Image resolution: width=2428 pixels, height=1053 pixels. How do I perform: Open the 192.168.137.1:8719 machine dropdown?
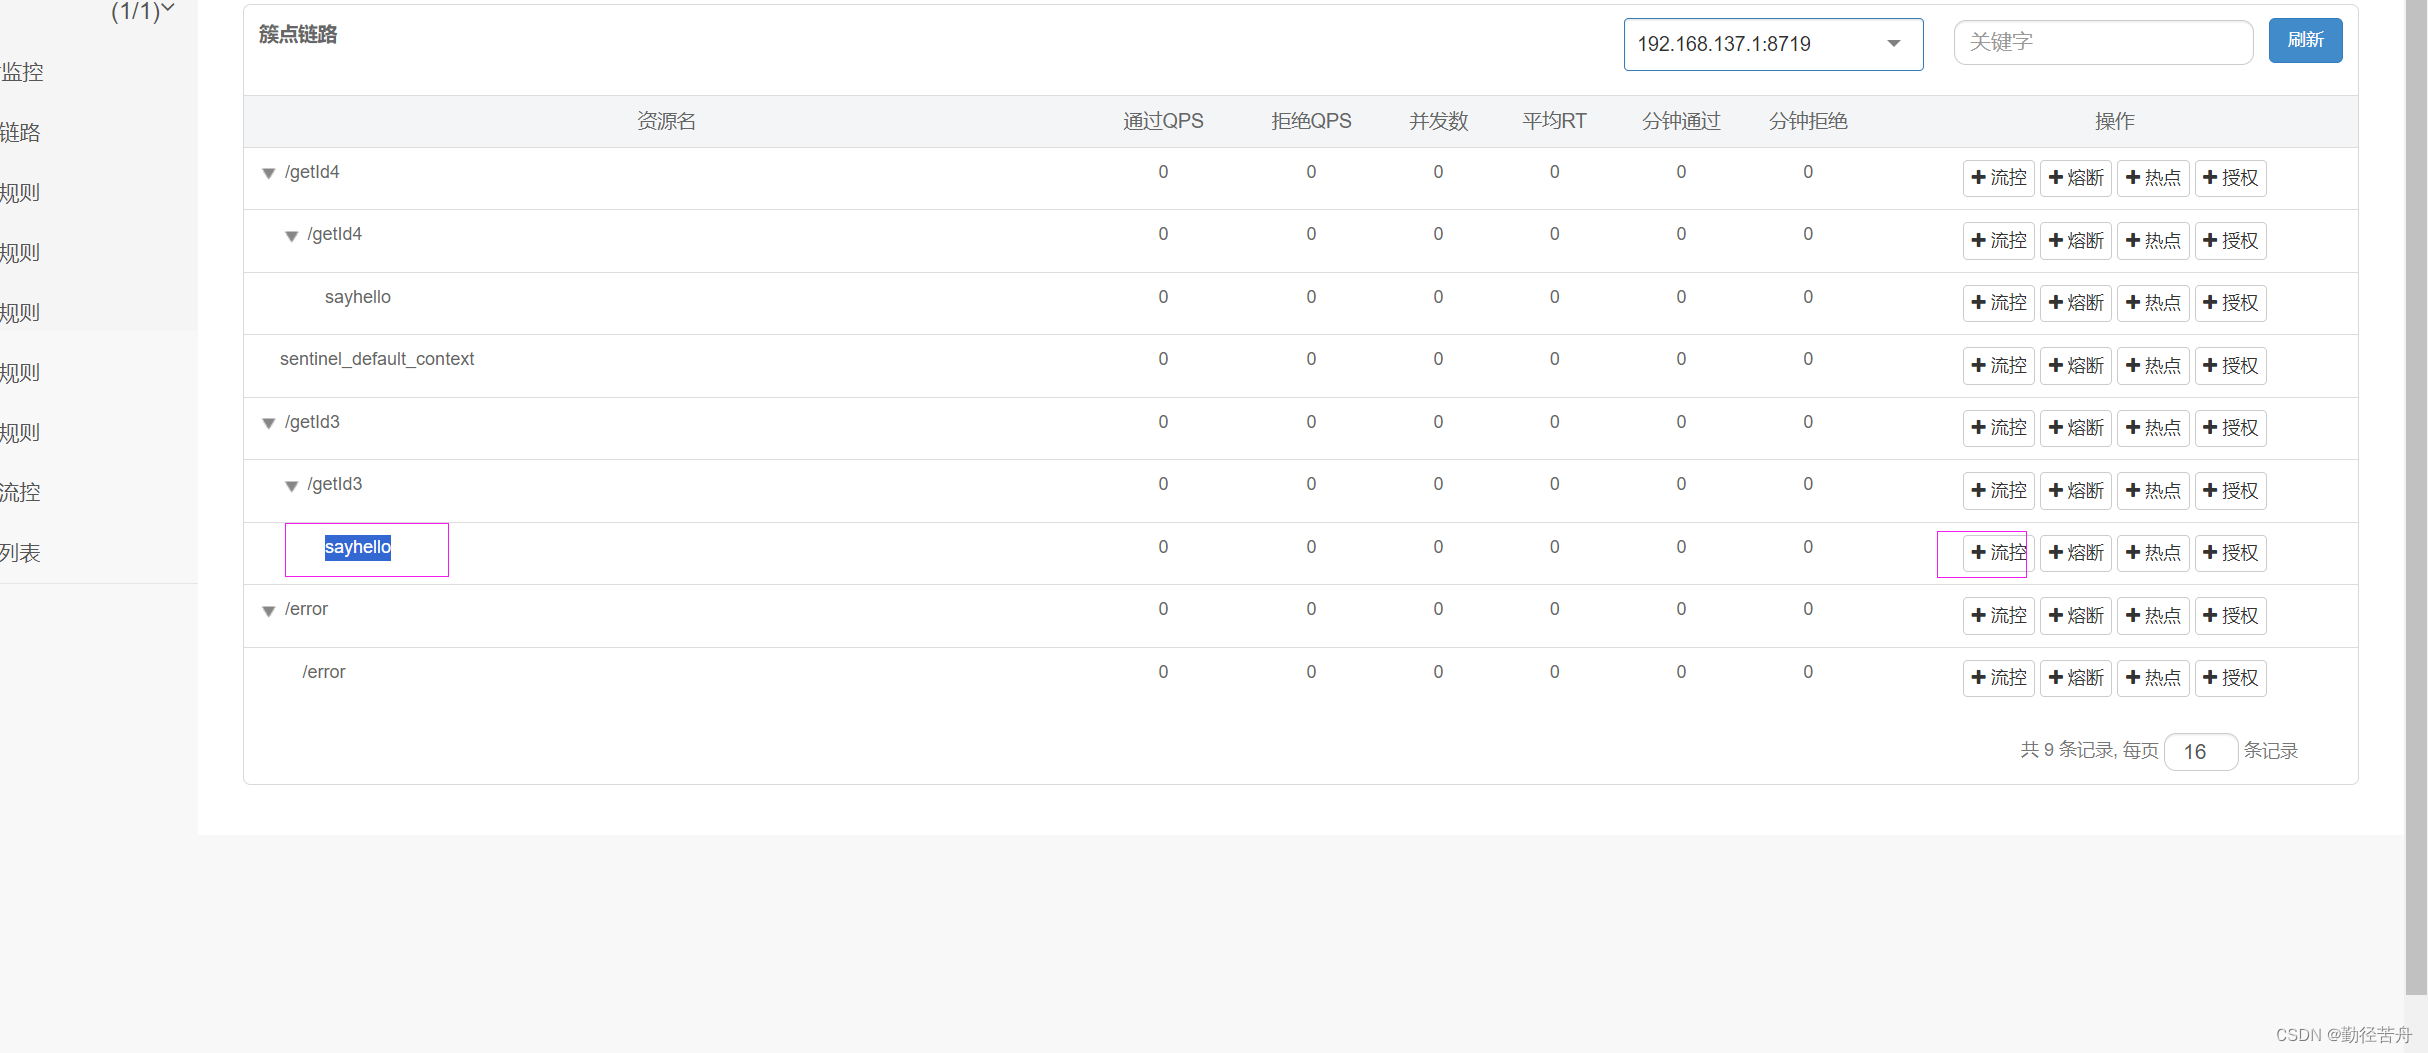[1773, 44]
